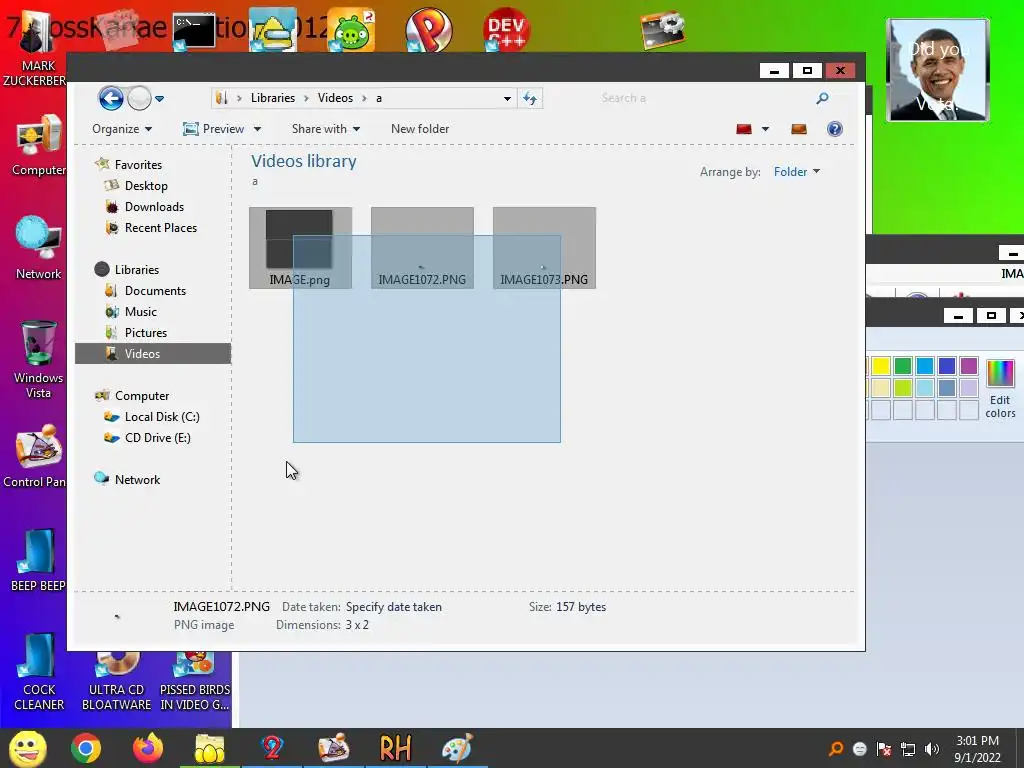Open the DEV C++ desktop shortcut

[x=506, y=30]
